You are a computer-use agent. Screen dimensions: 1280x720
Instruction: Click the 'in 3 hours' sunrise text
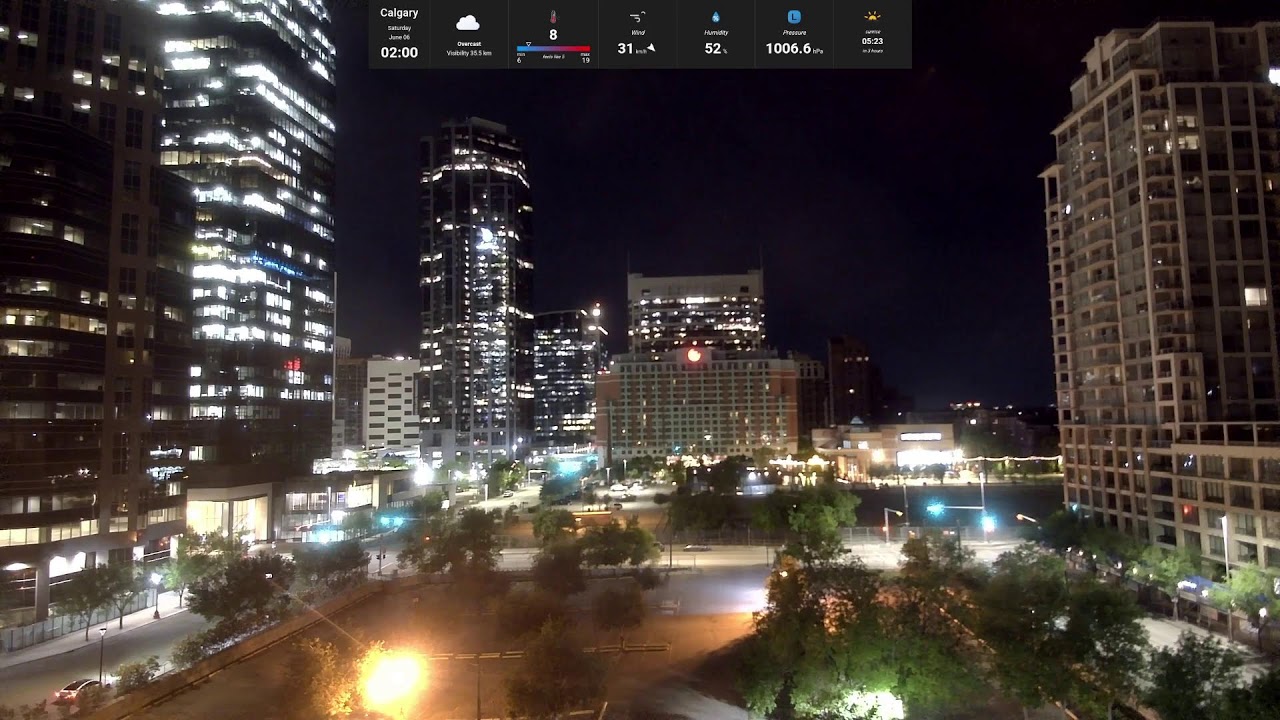pyautogui.click(x=872, y=50)
